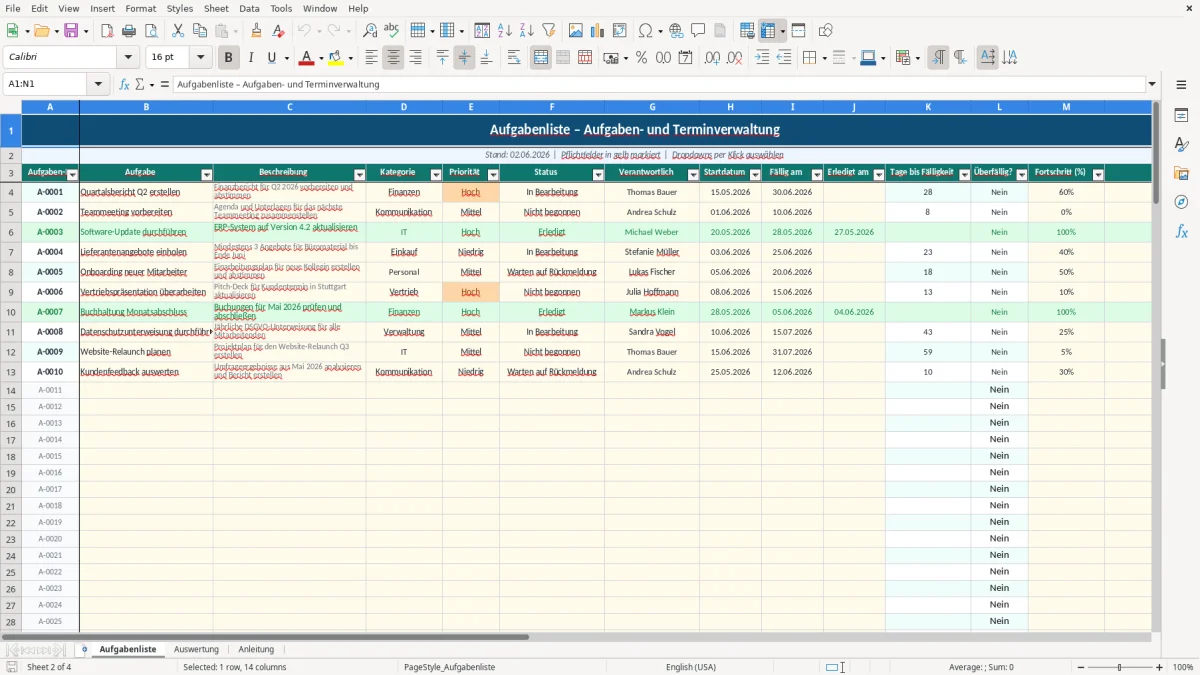1200x675 pixels.
Task: Open Find and Replace
Action: pyautogui.click(x=370, y=31)
